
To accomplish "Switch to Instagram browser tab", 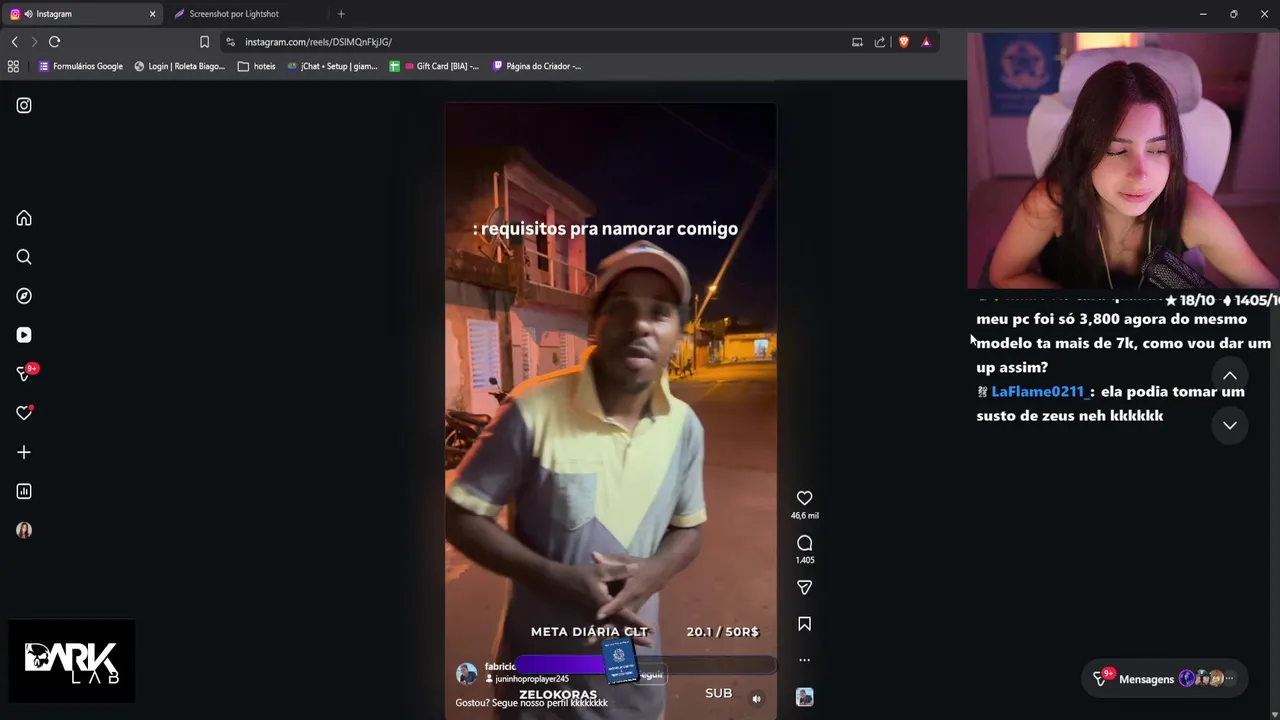I will point(83,14).
